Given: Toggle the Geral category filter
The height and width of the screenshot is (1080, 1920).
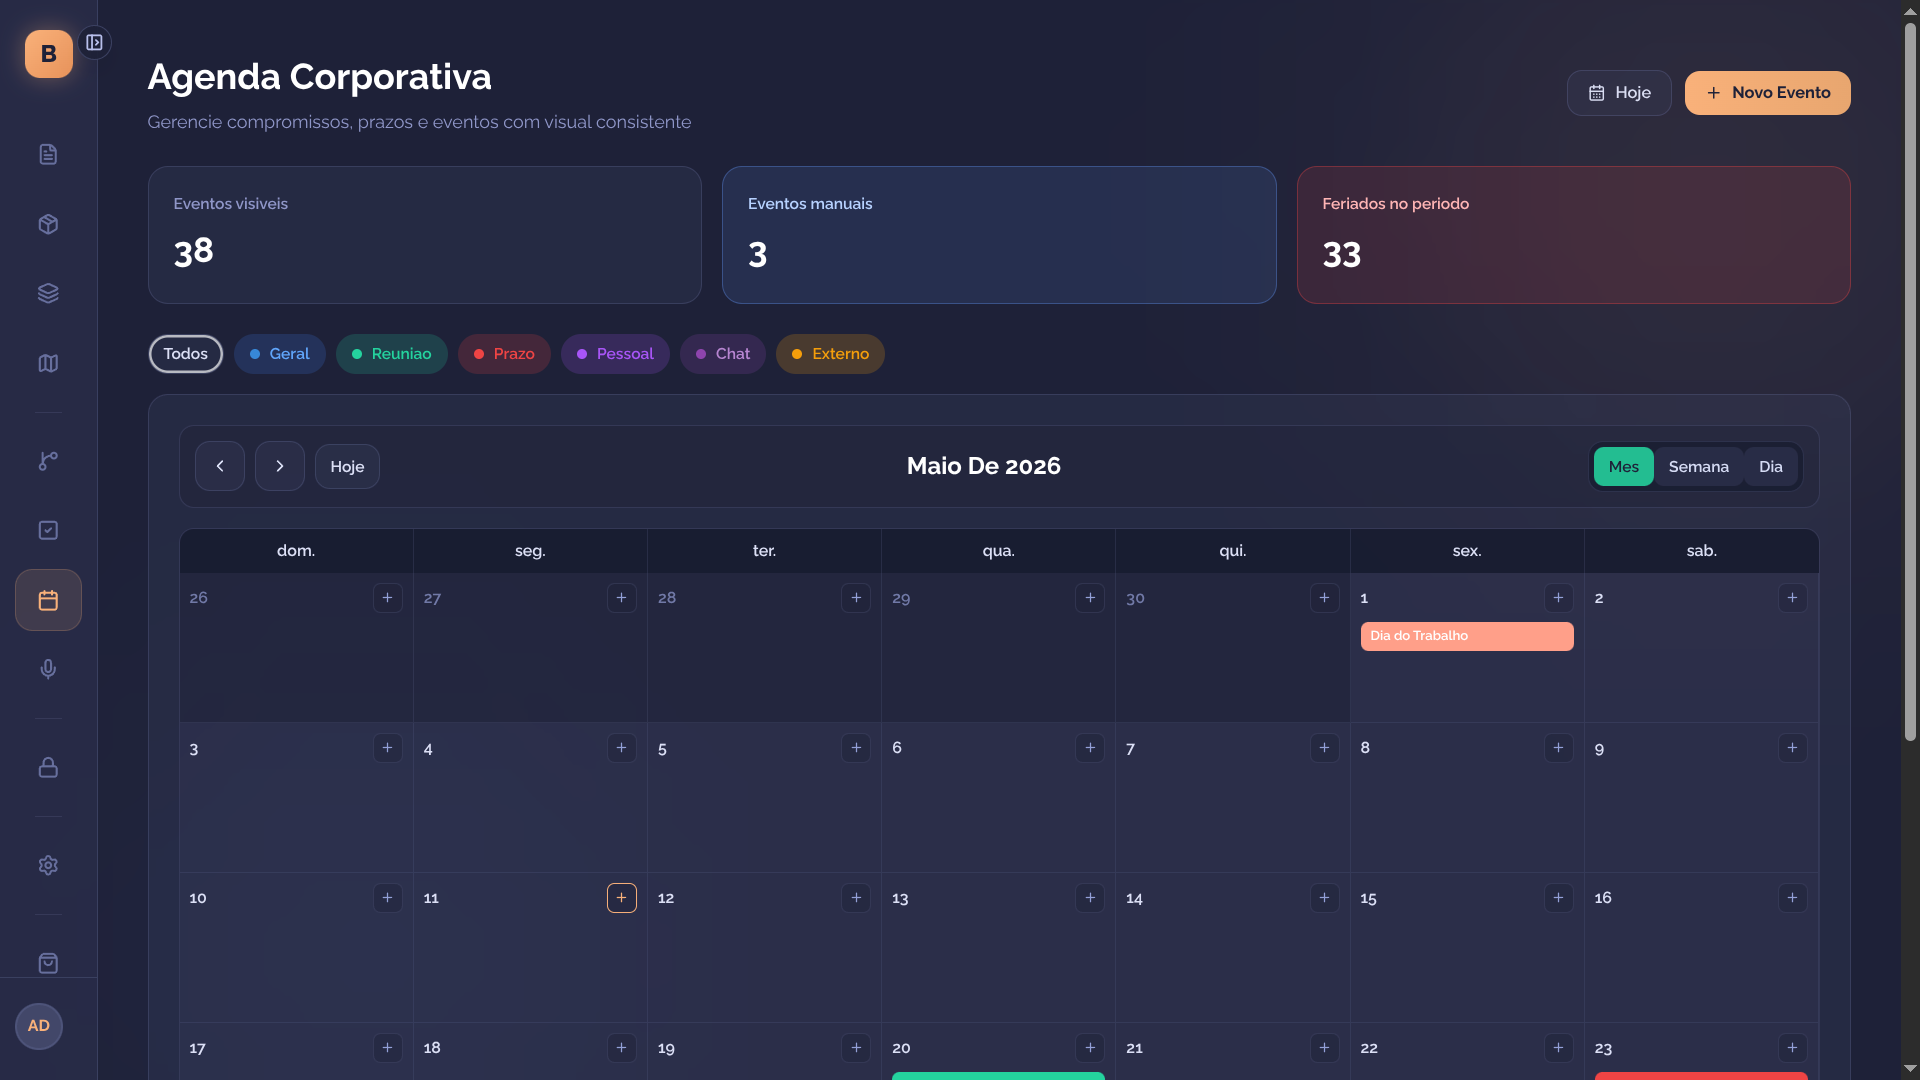Looking at the screenshot, I should 280,354.
